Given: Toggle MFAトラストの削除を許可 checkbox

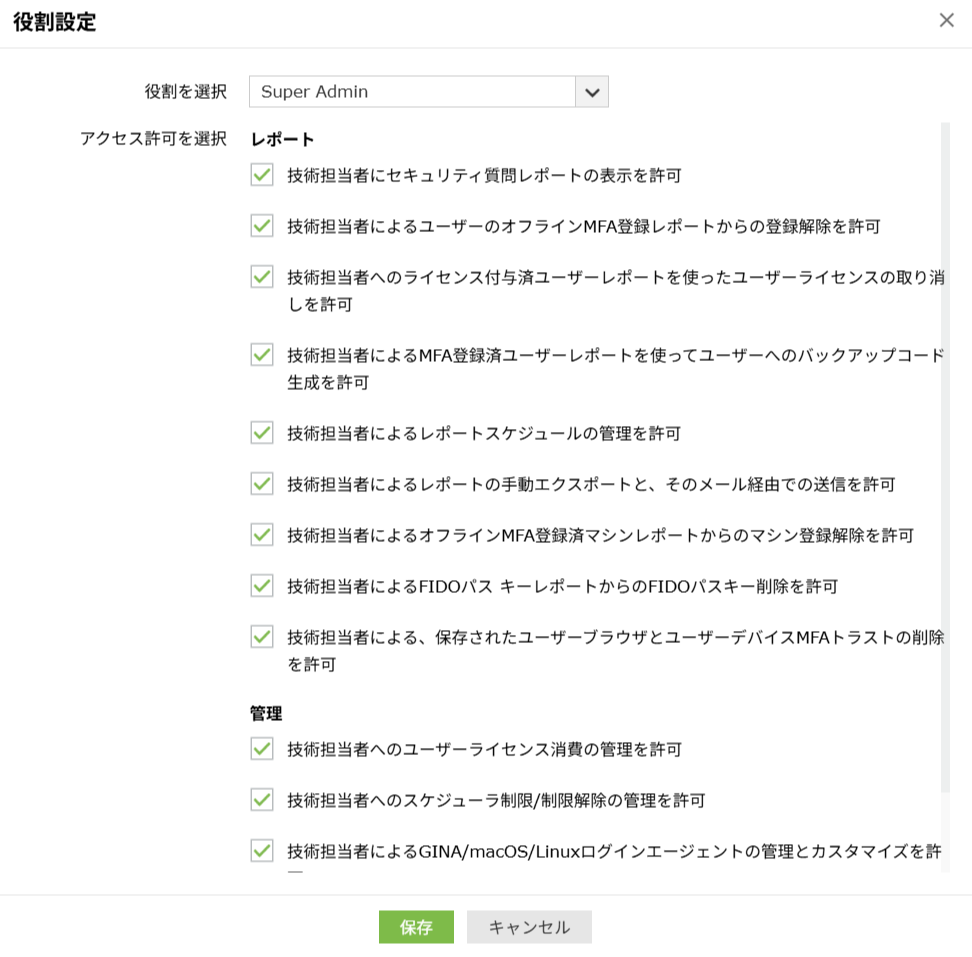Looking at the screenshot, I should pyautogui.click(x=262, y=637).
